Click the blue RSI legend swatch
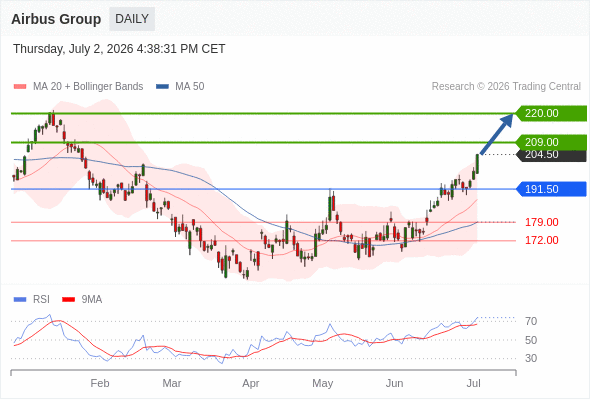The image size is (590, 400). [x=20, y=300]
